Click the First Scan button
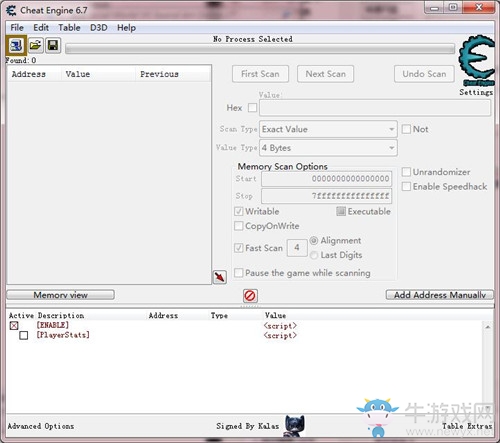The width and height of the screenshot is (500, 443). (260, 74)
